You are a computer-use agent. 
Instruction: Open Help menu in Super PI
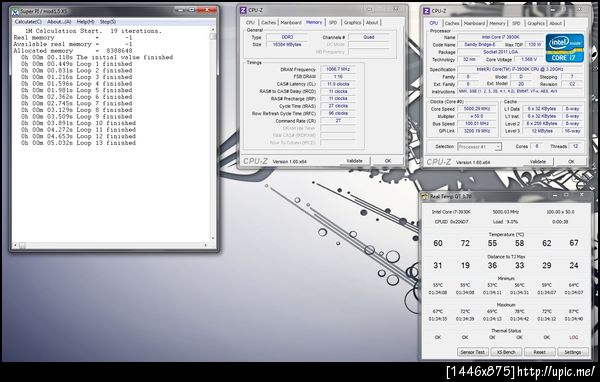click(85, 22)
